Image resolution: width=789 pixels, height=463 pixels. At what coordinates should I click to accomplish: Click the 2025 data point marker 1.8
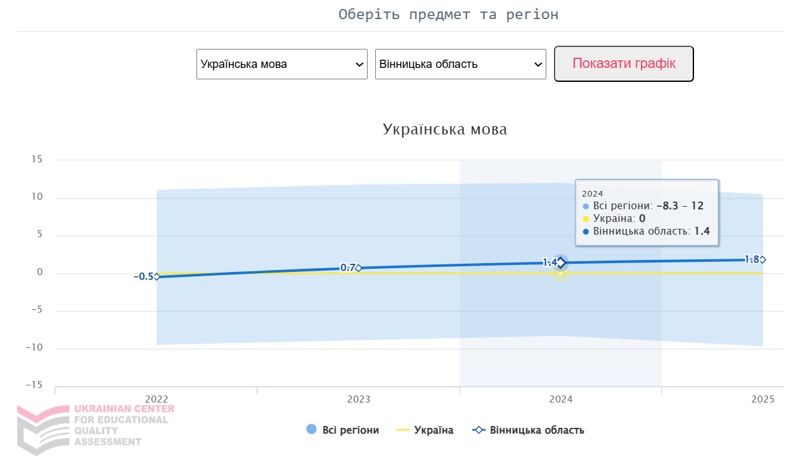click(x=762, y=260)
